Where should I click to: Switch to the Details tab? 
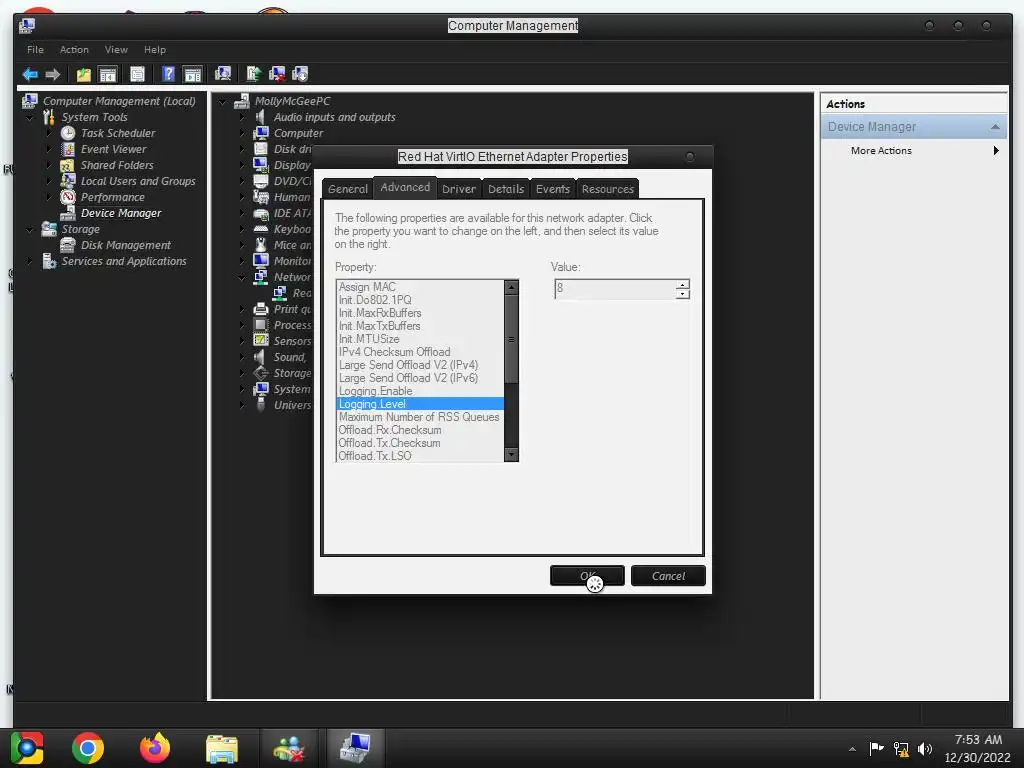point(506,189)
